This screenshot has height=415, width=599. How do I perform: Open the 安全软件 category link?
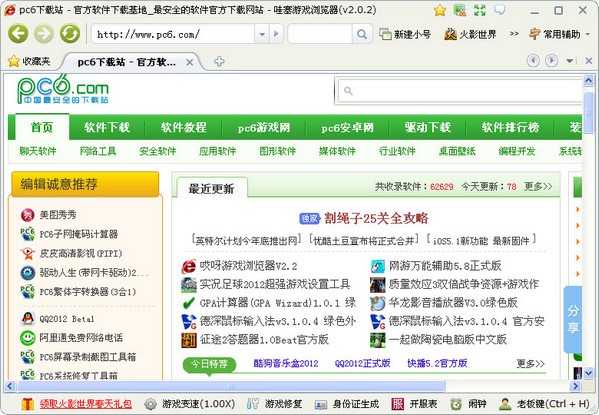tap(158, 151)
